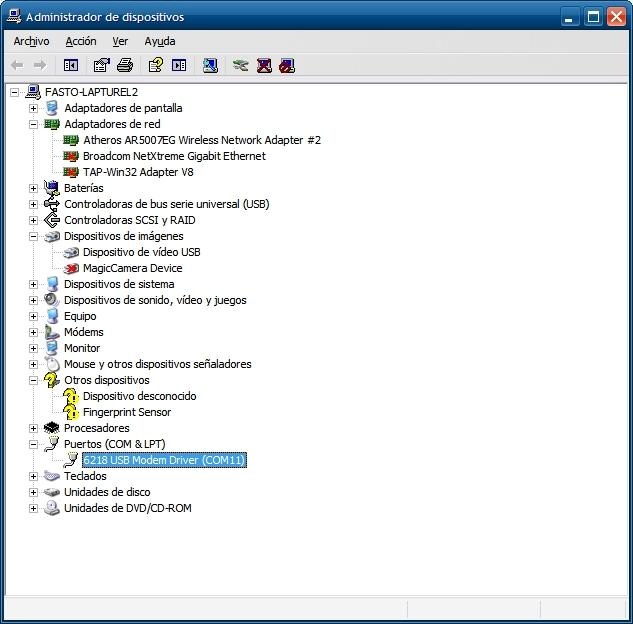Collapse Otros dispositivos

coord(33,380)
